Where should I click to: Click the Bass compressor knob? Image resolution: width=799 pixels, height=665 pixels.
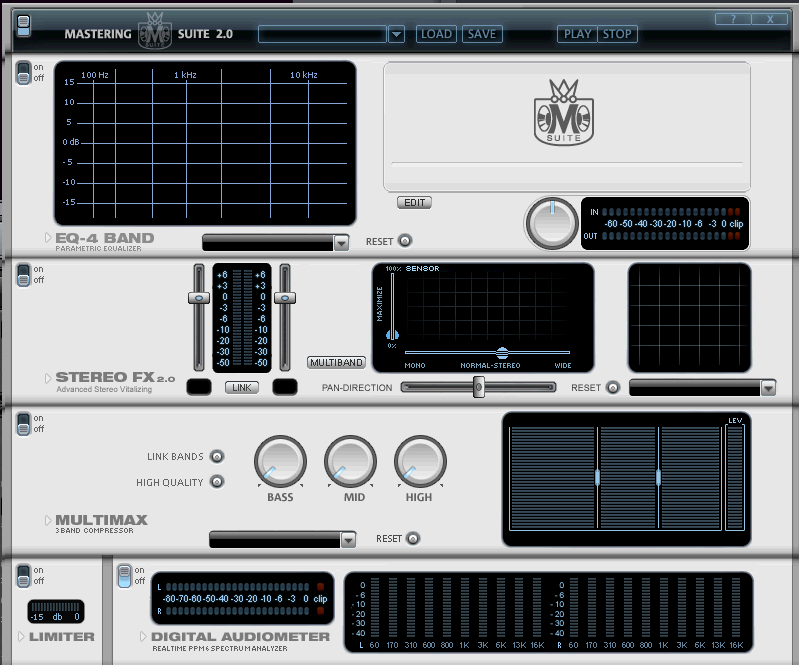280,462
